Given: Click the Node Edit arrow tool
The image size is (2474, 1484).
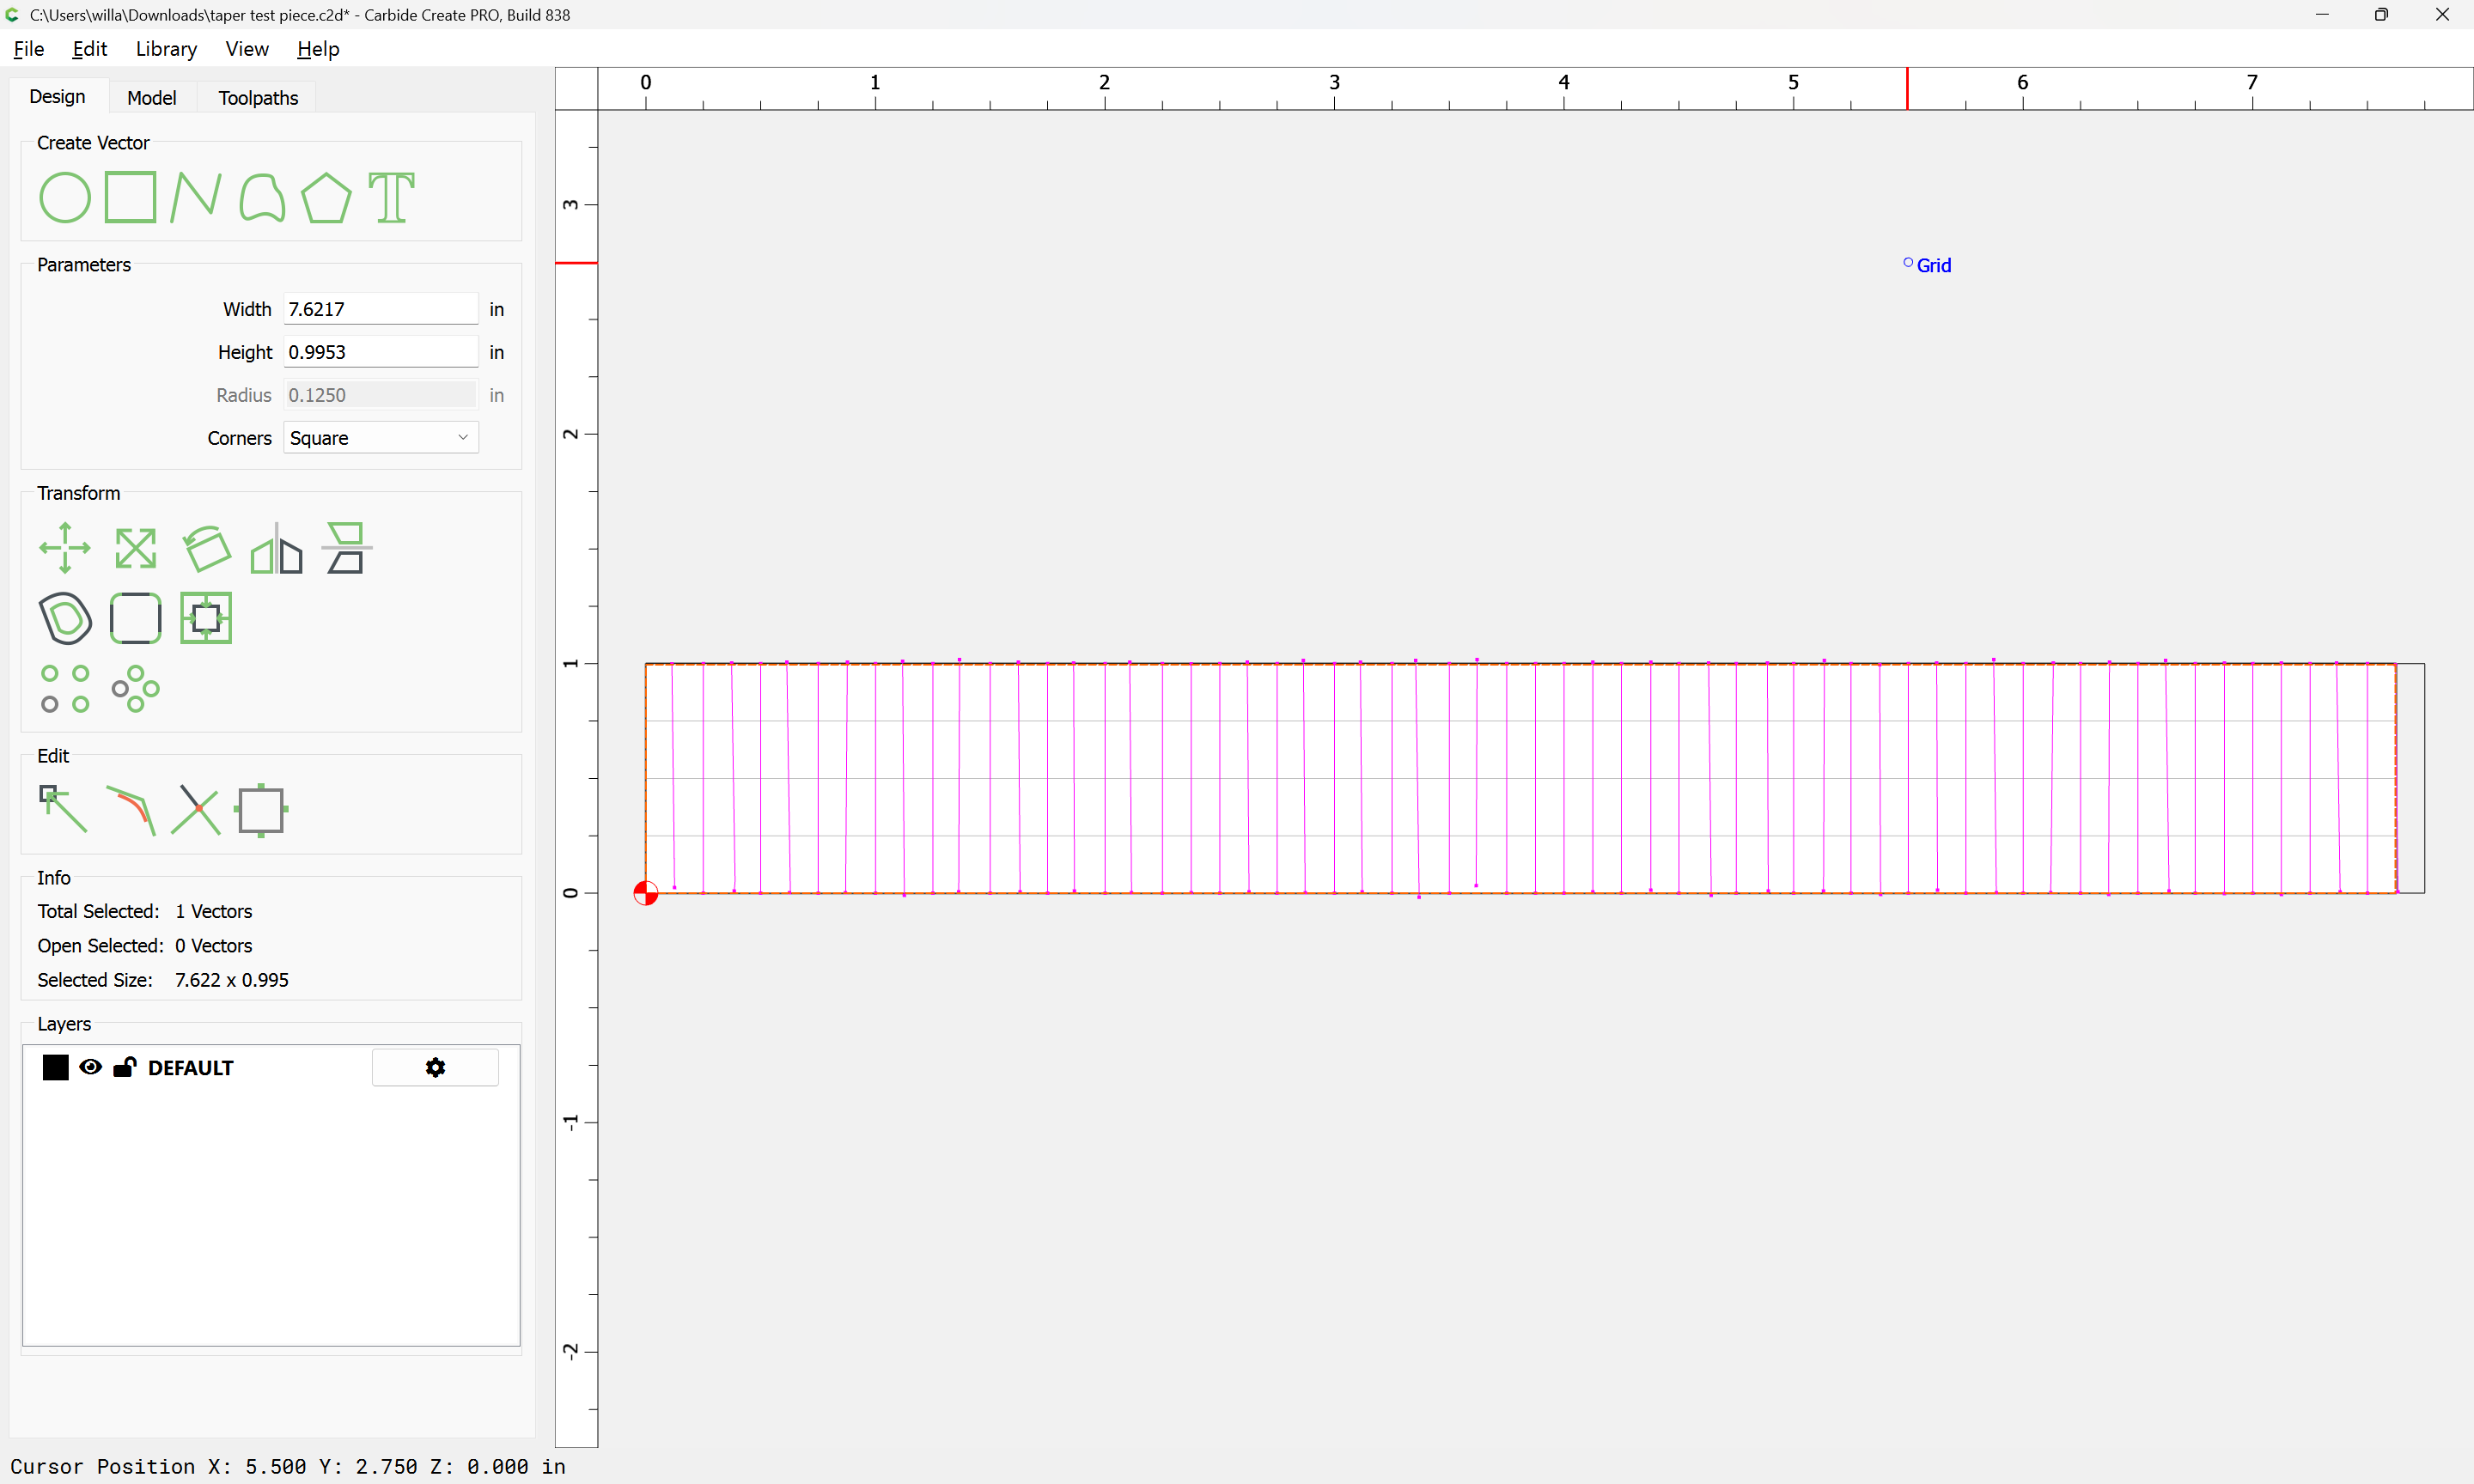Looking at the screenshot, I should pos(63,810).
